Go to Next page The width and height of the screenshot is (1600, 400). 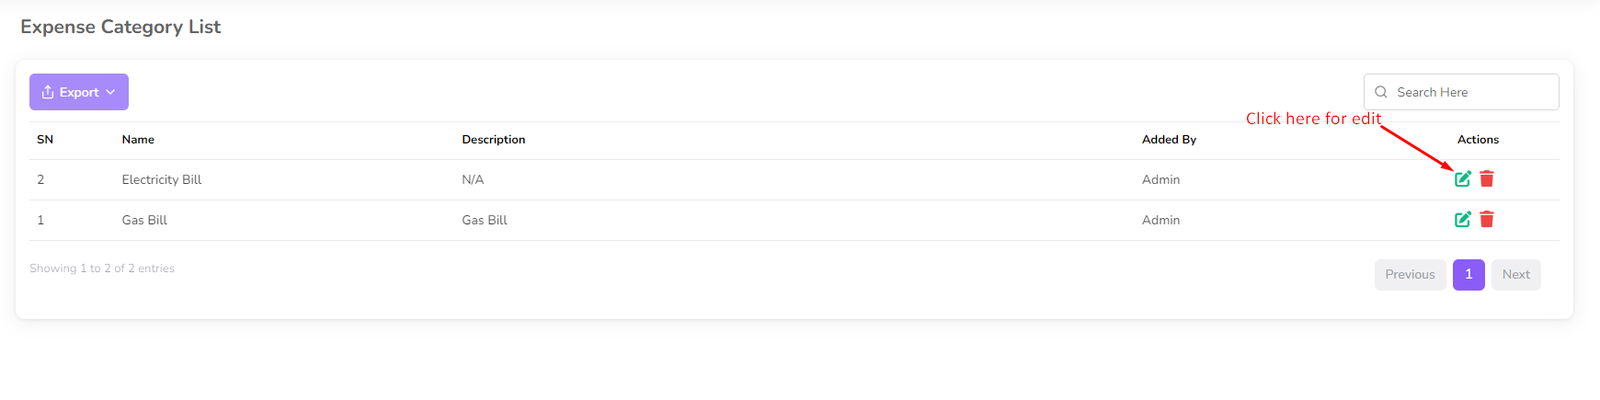tap(1515, 274)
